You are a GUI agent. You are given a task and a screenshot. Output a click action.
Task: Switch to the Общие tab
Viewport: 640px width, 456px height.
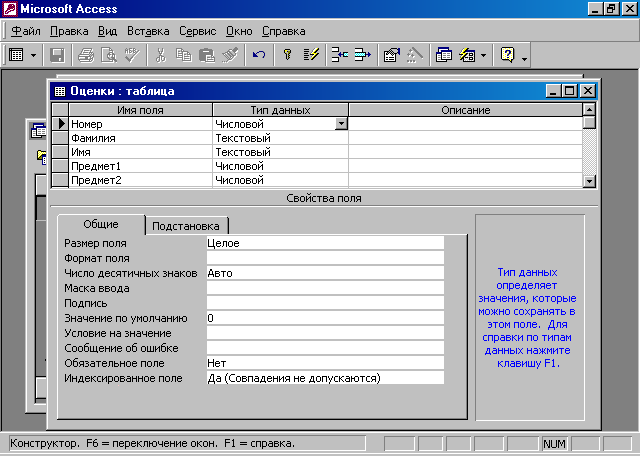(x=101, y=224)
